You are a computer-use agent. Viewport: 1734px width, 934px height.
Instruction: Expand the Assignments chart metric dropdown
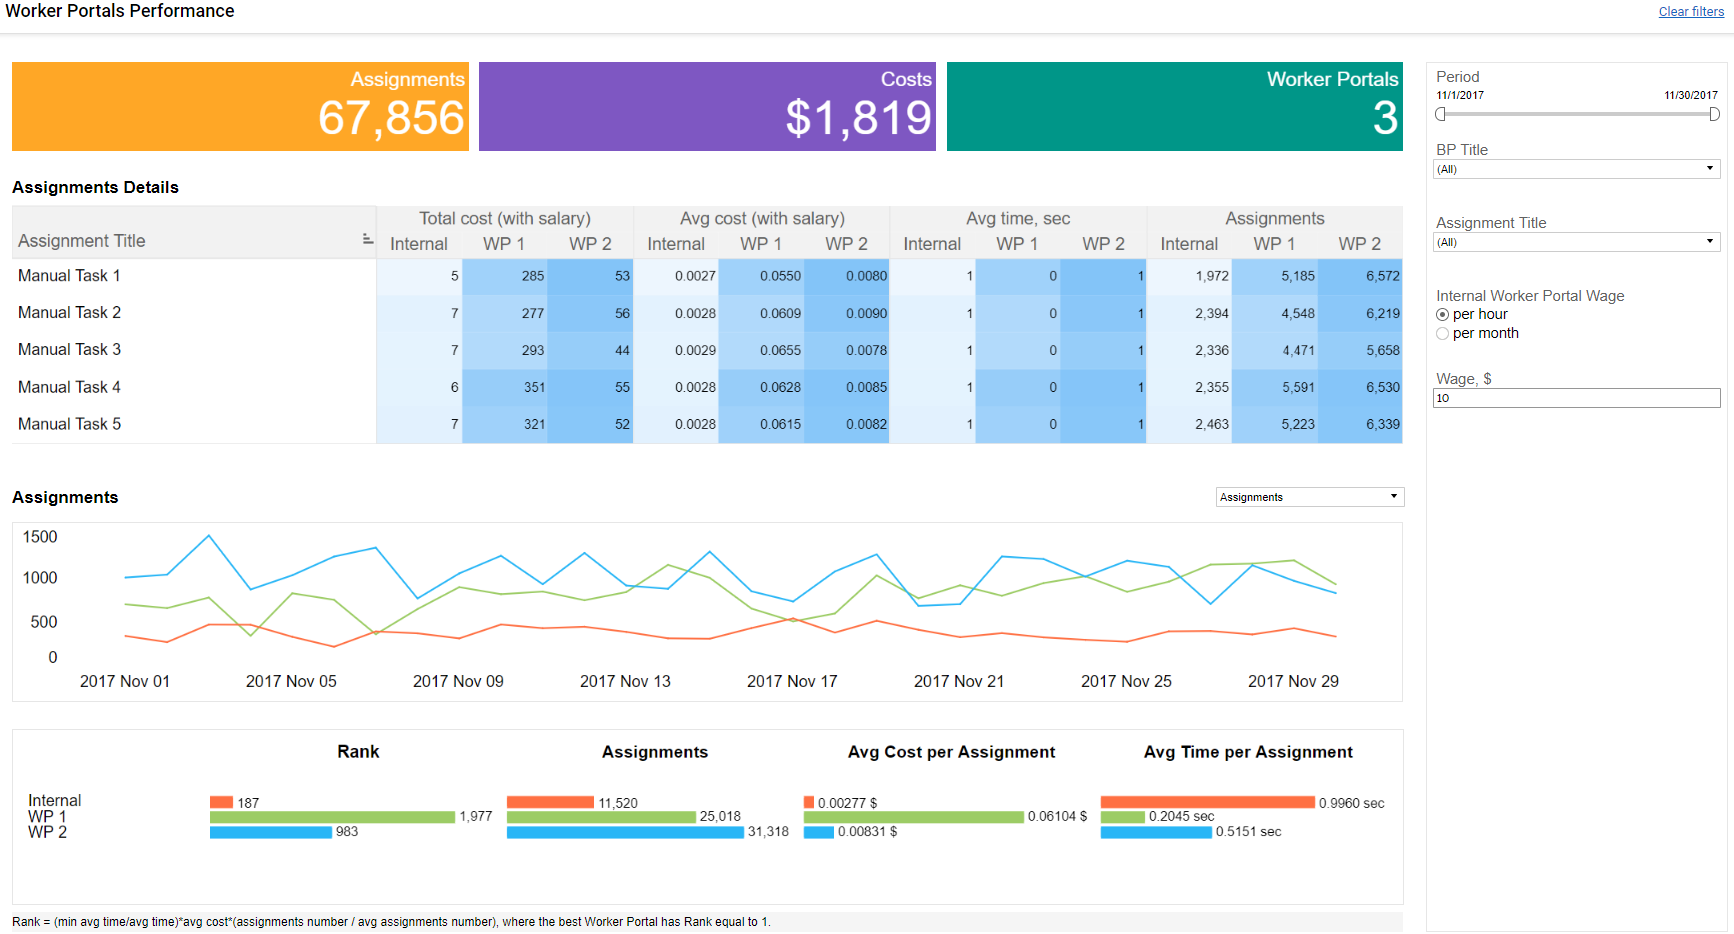click(x=1310, y=497)
